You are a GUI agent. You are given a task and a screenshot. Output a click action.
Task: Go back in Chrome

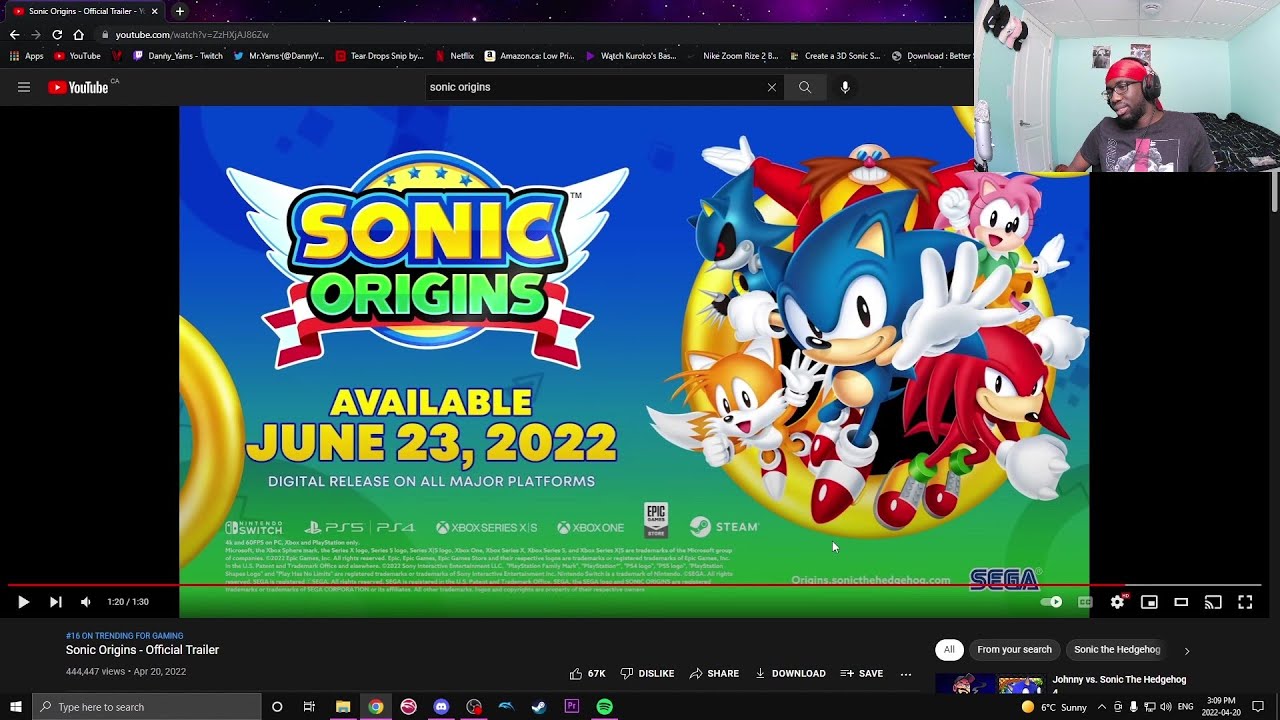point(14,34)
